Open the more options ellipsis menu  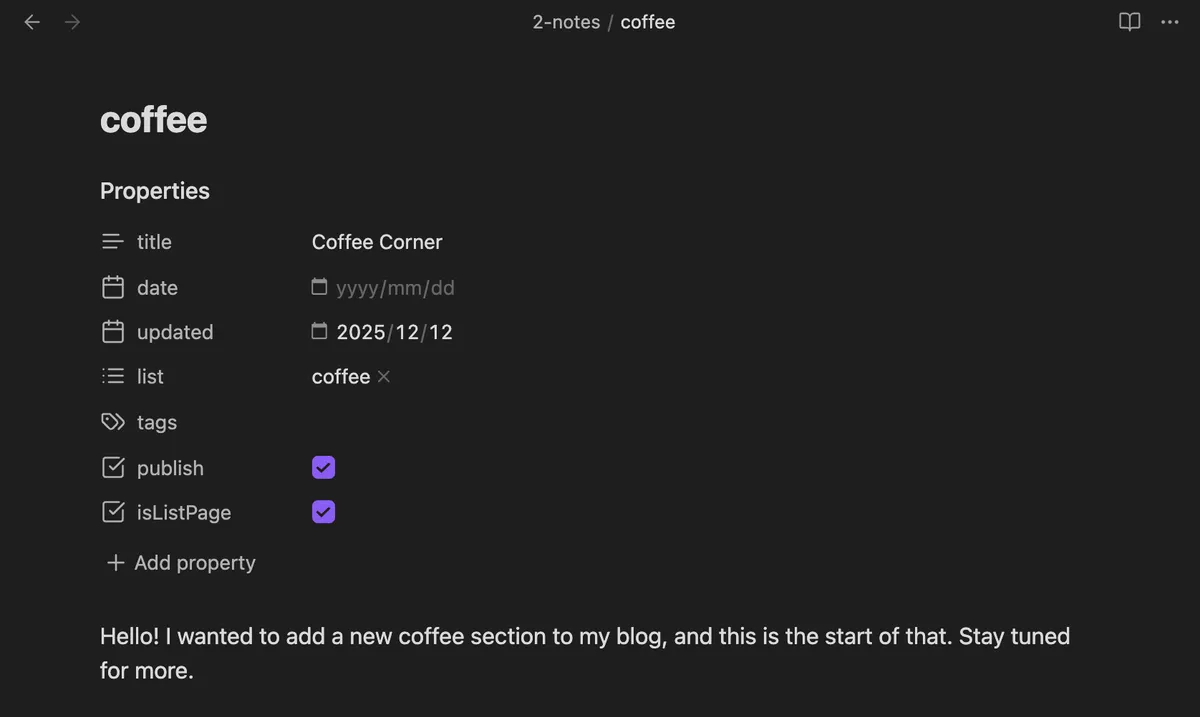pos(1170,22)
